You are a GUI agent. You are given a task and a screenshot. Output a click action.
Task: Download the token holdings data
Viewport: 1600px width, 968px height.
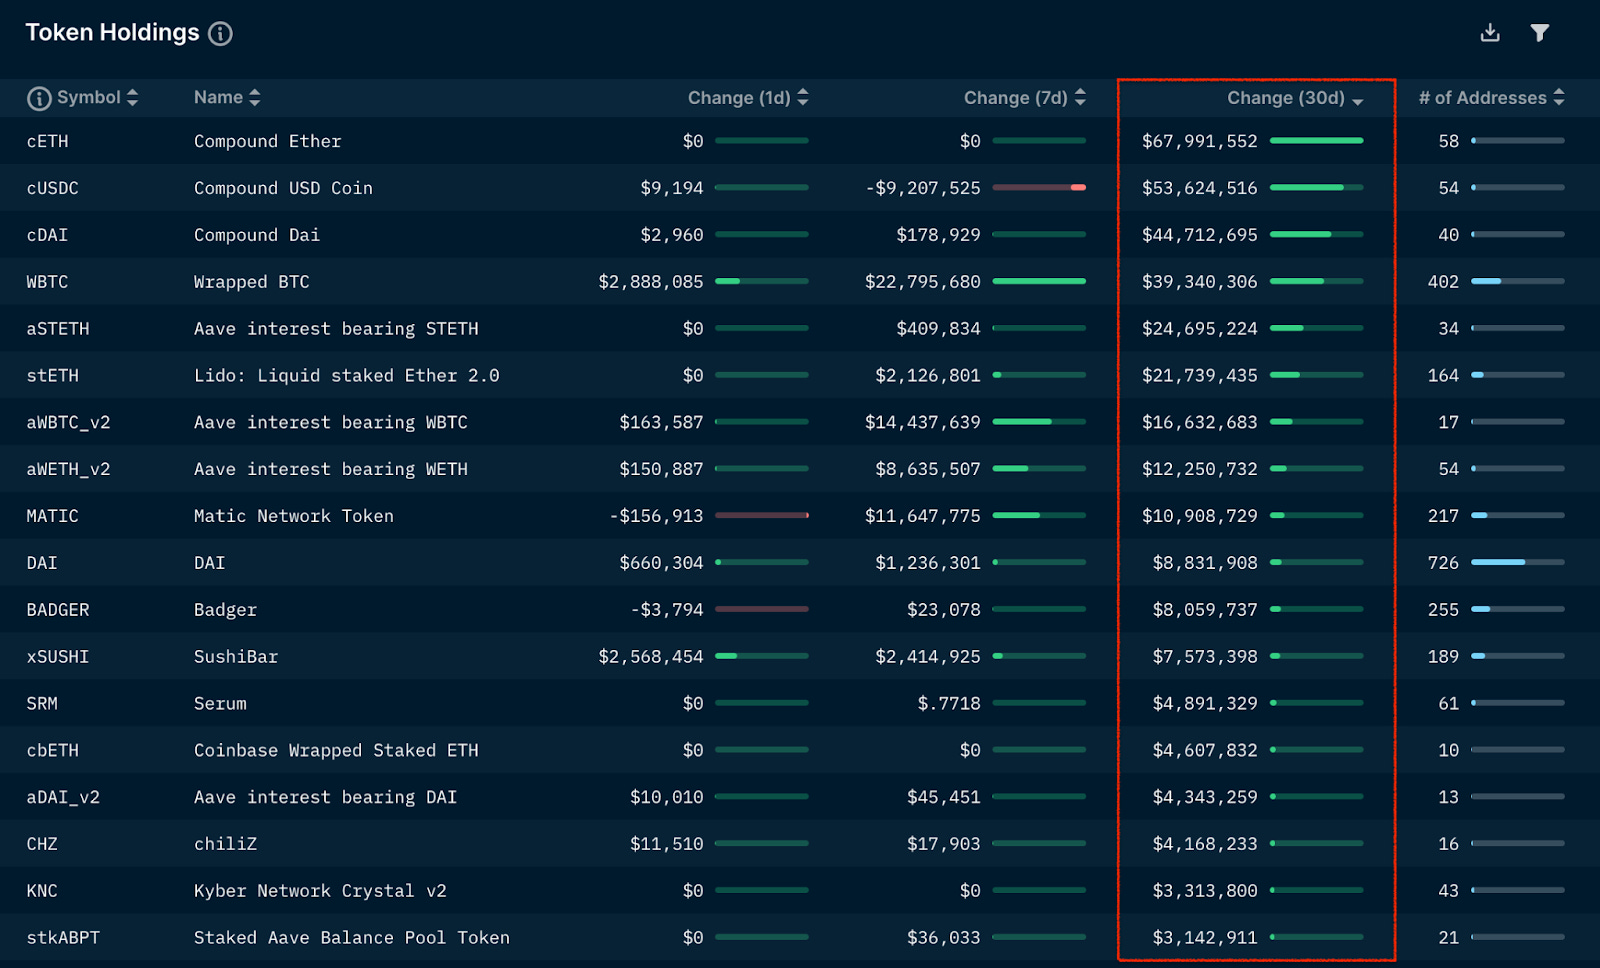click(x=1490, y=33)
